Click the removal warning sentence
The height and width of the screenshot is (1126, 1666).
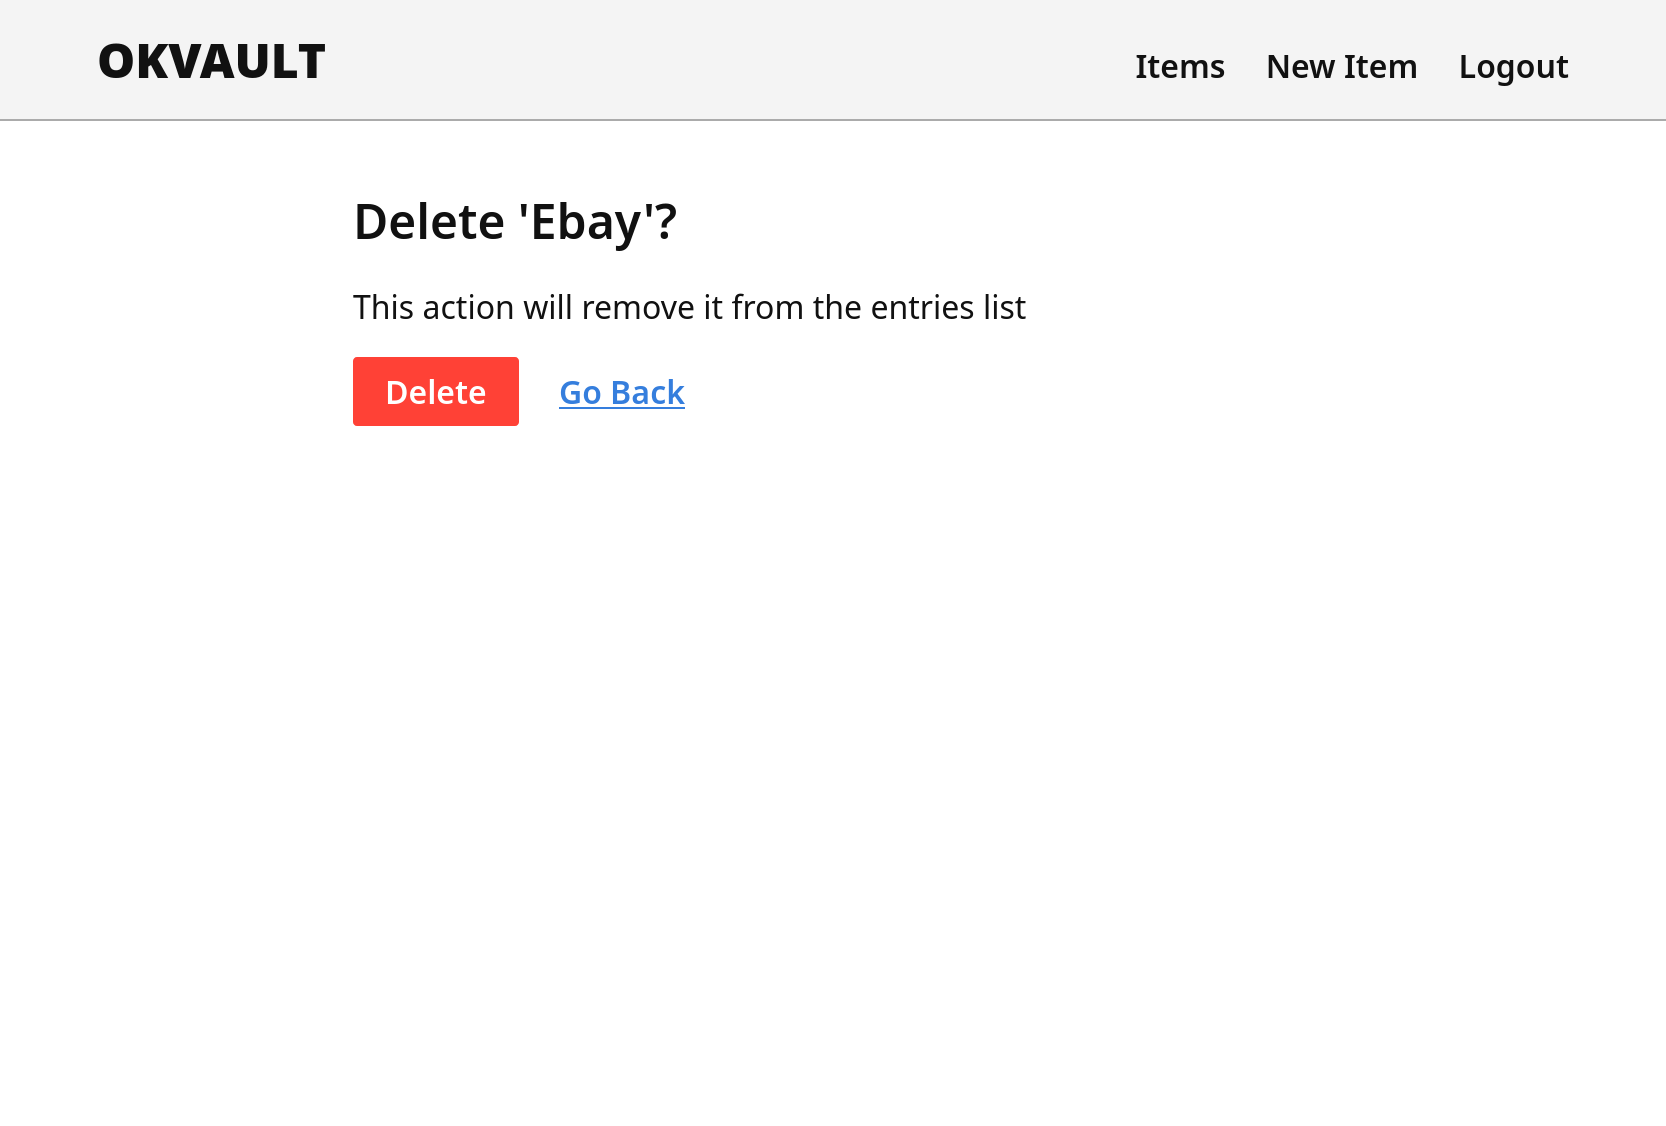[689, 307]
